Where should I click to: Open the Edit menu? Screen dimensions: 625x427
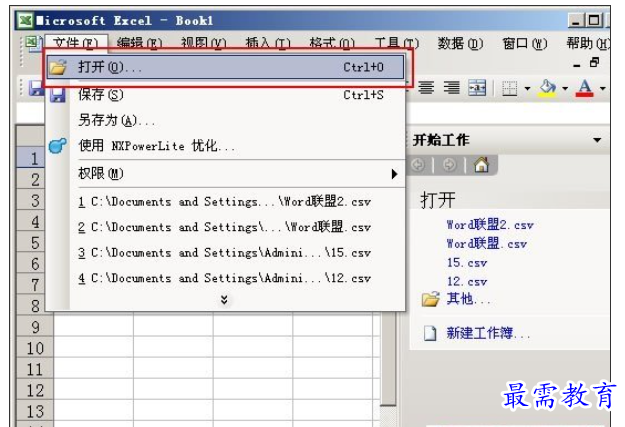click(140, 43)
